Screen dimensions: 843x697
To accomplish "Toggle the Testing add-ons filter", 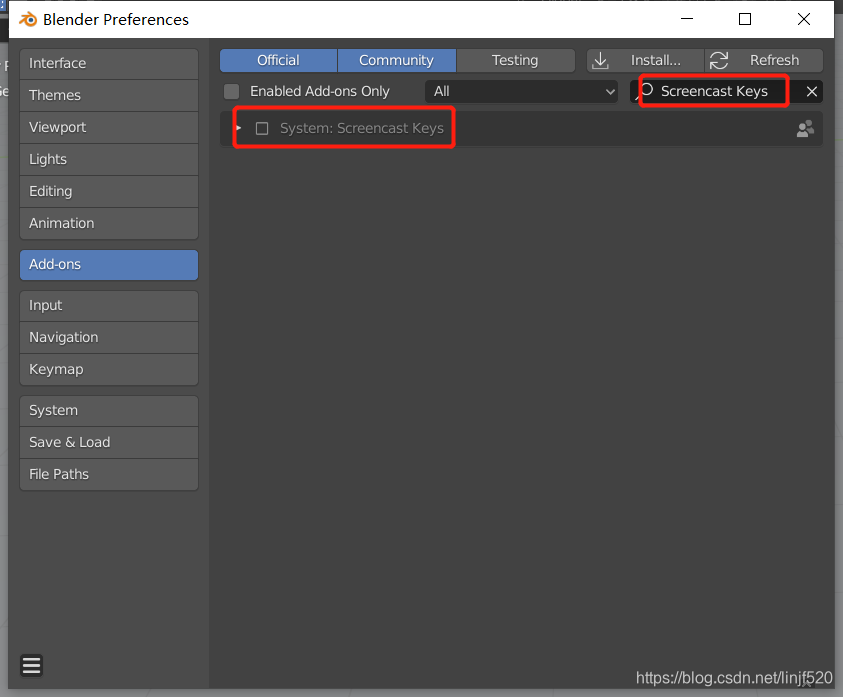I will pos(516,60).
